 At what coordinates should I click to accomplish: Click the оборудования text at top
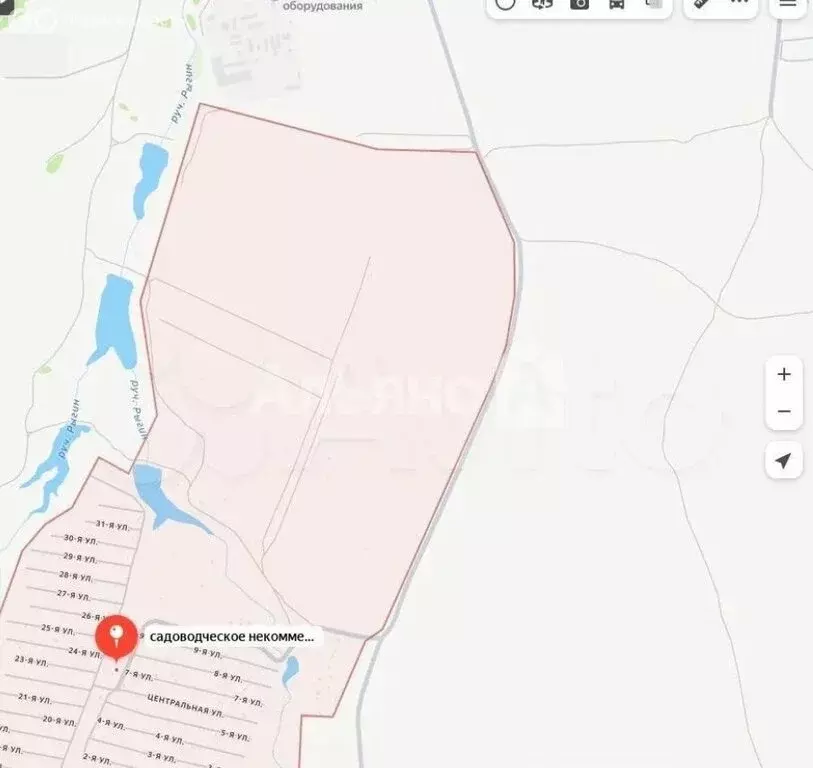click(321, 8)
